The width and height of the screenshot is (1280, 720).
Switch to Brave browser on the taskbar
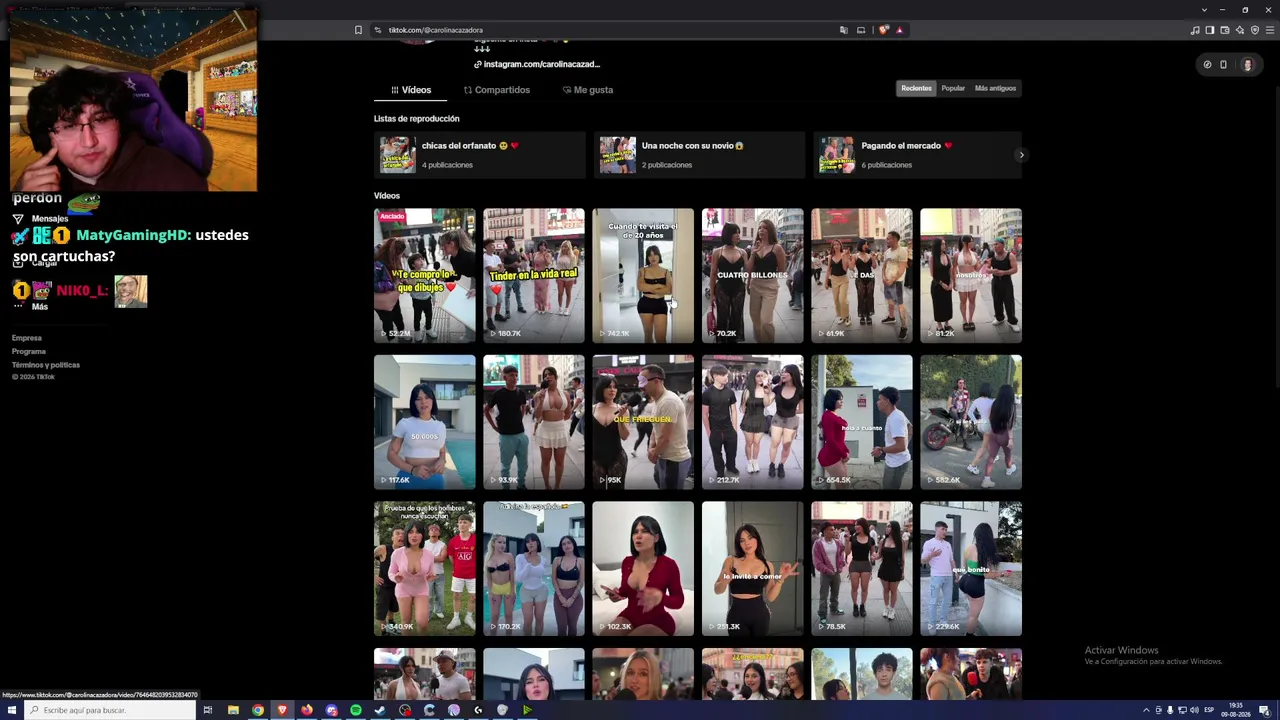point(282,710)
